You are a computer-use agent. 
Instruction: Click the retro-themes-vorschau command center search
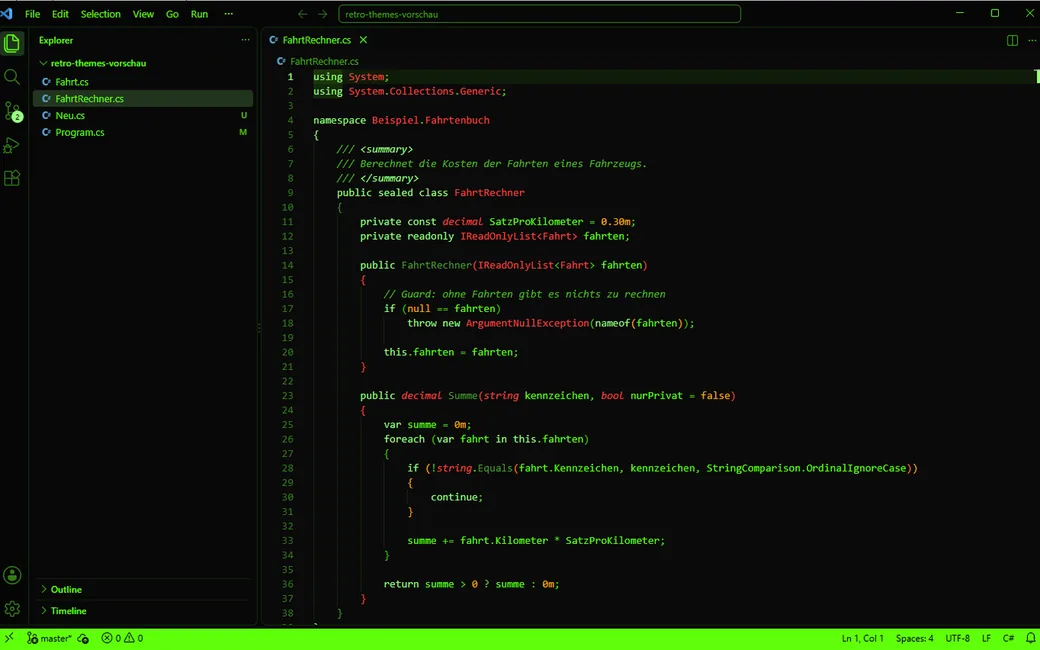pos(539,14)
